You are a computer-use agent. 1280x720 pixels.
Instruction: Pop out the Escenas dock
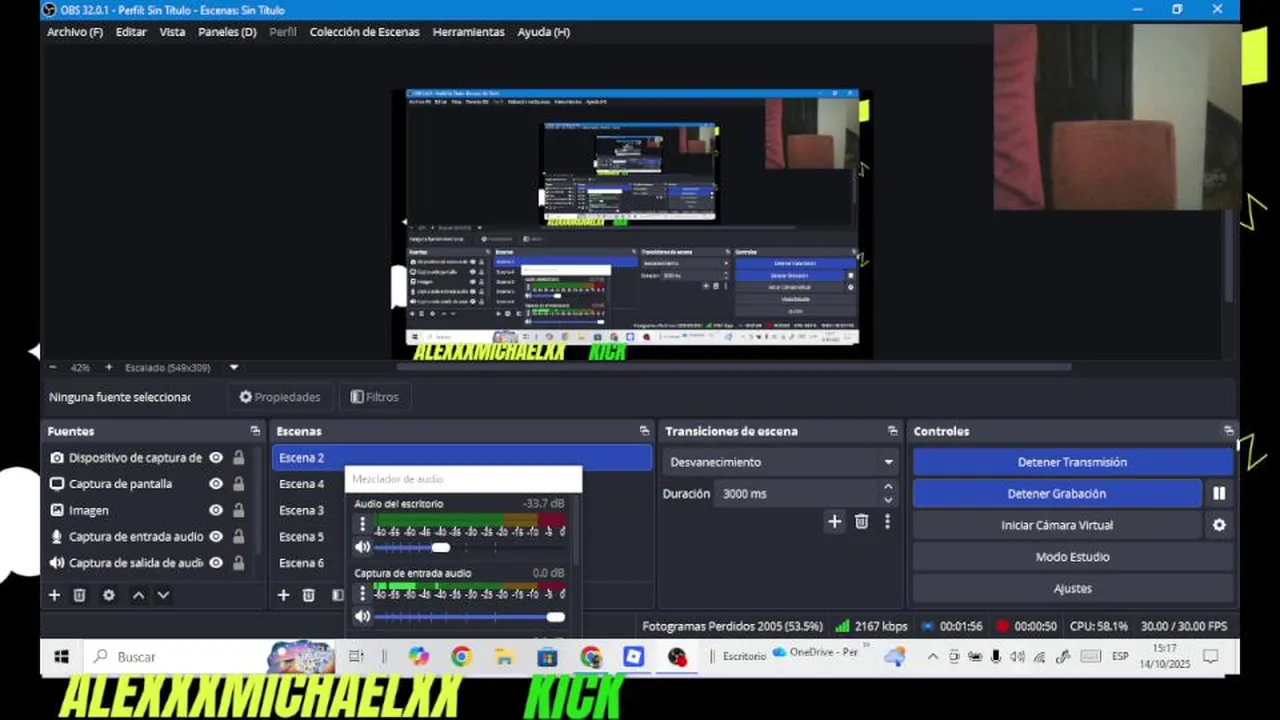tap(644, 431)
